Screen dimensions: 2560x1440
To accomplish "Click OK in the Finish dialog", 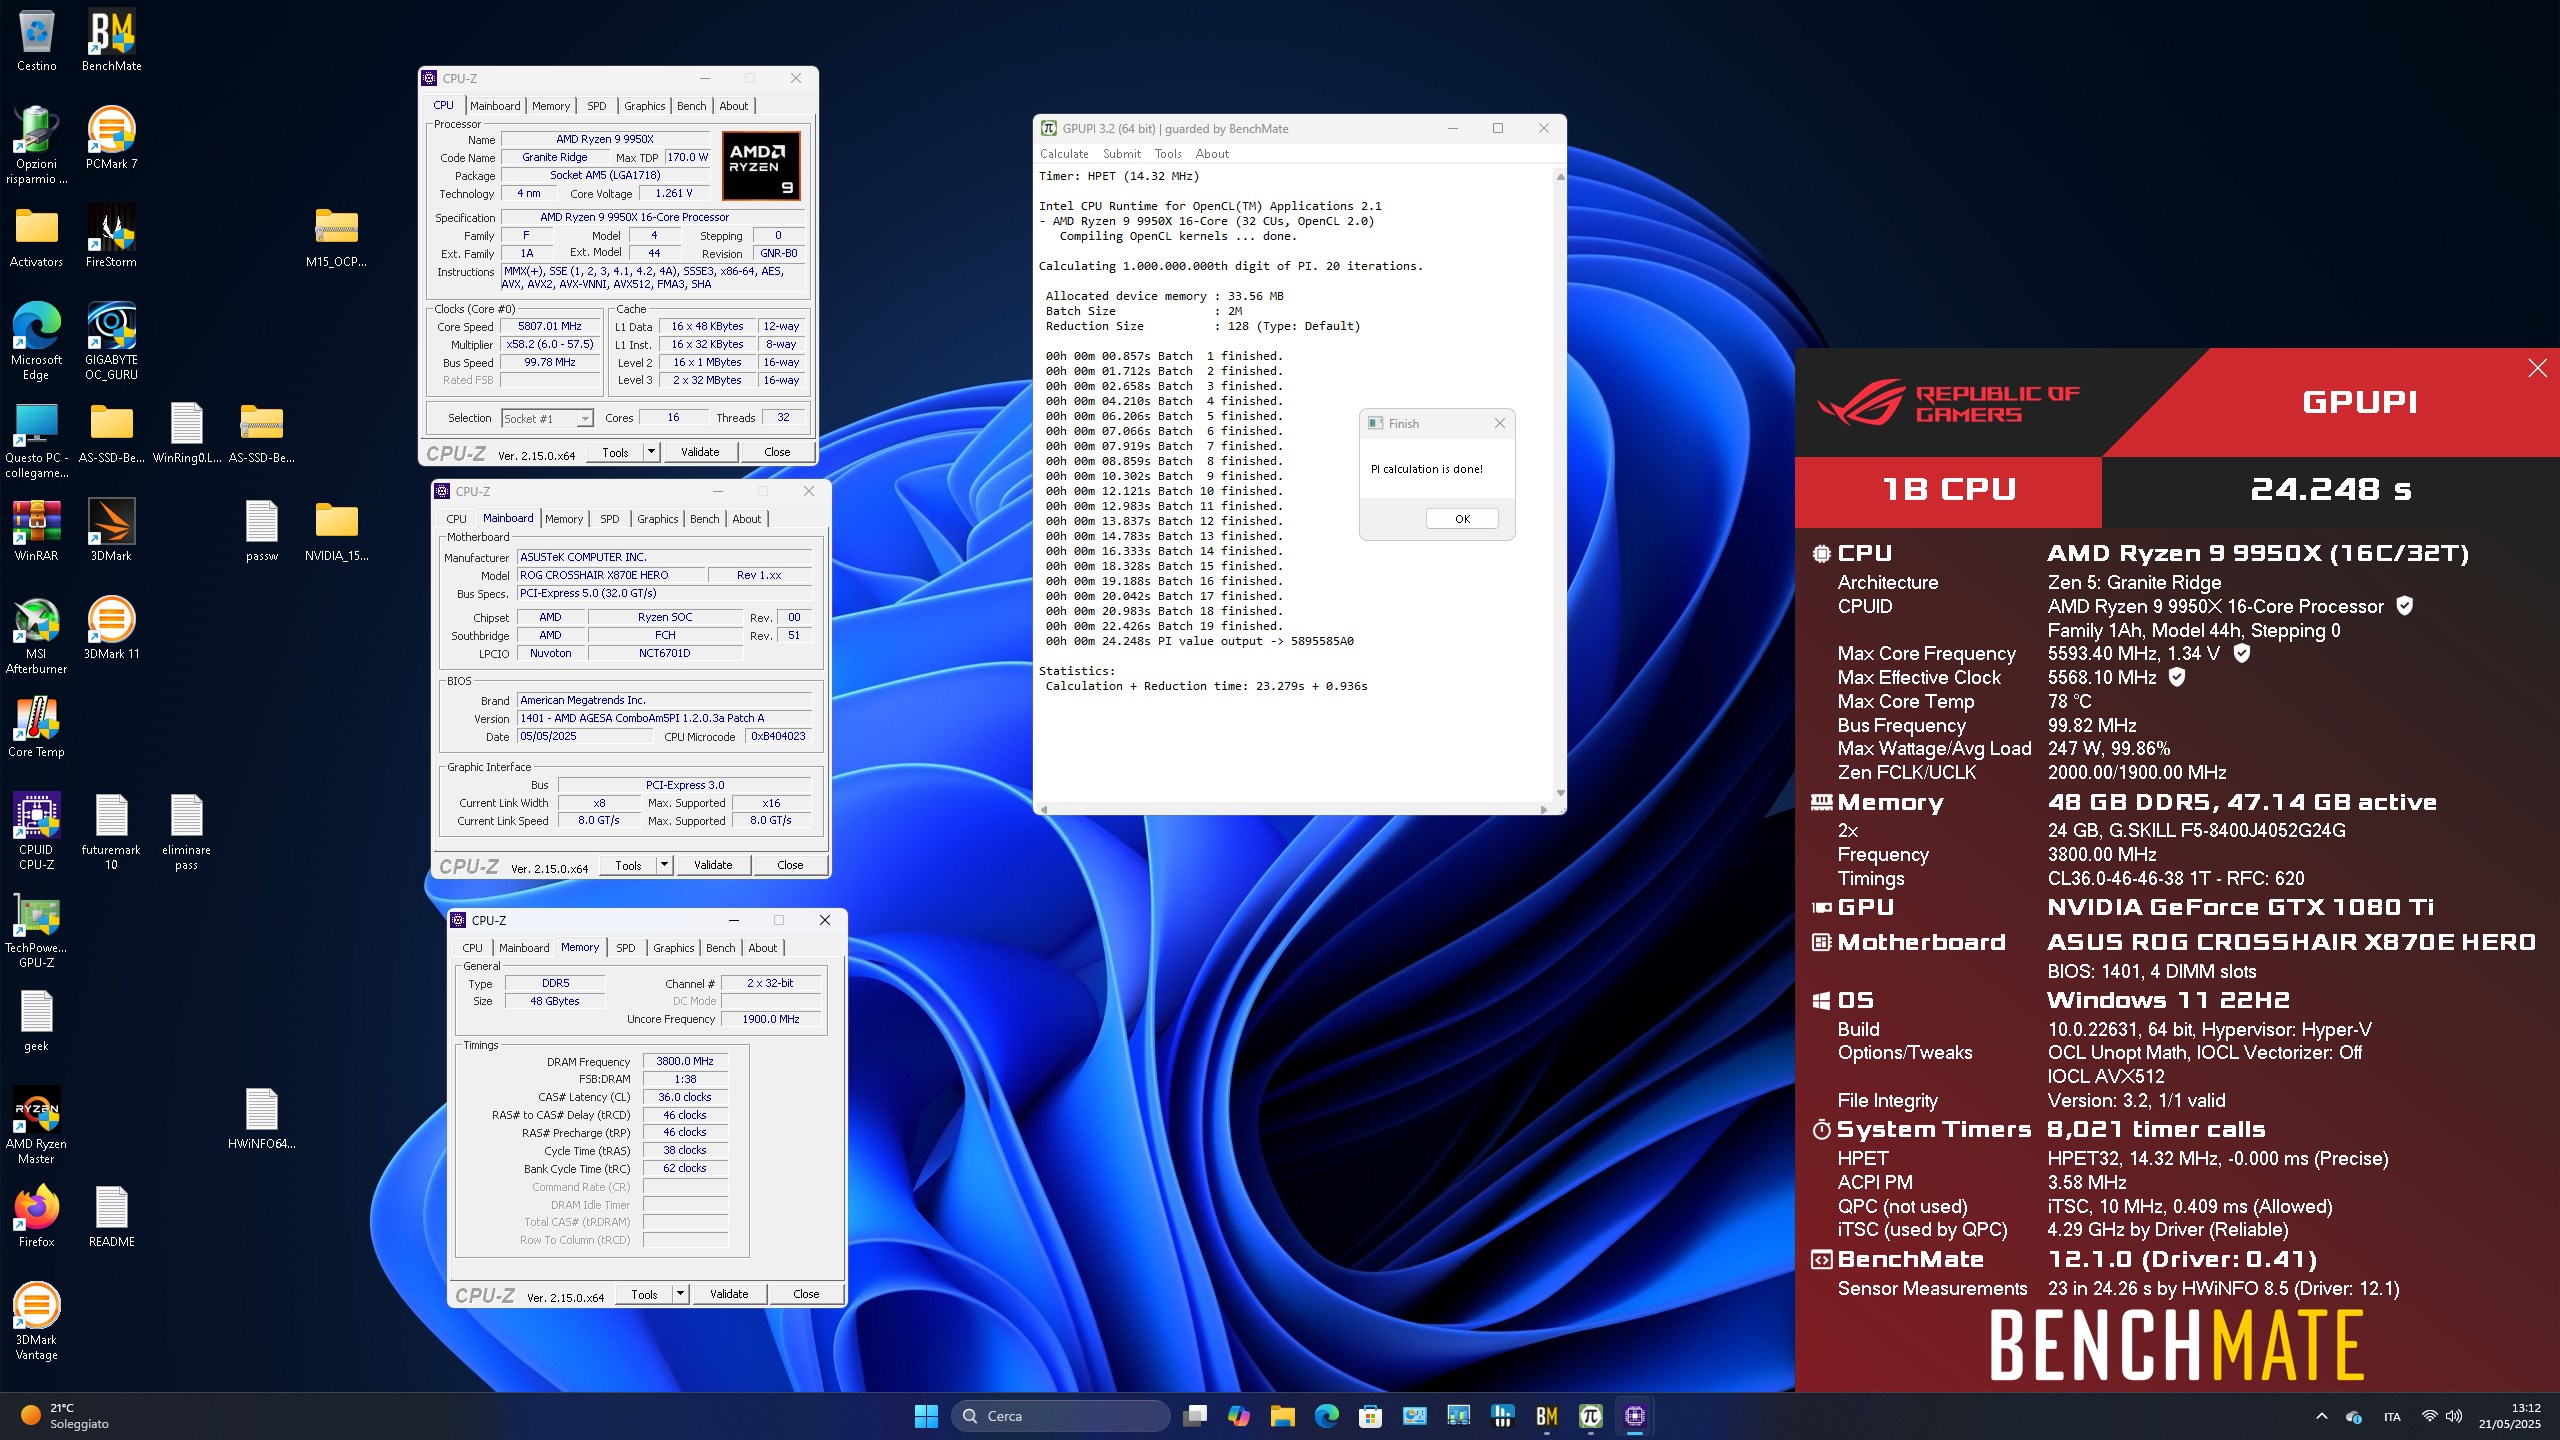I will [x=1462, y=519].
